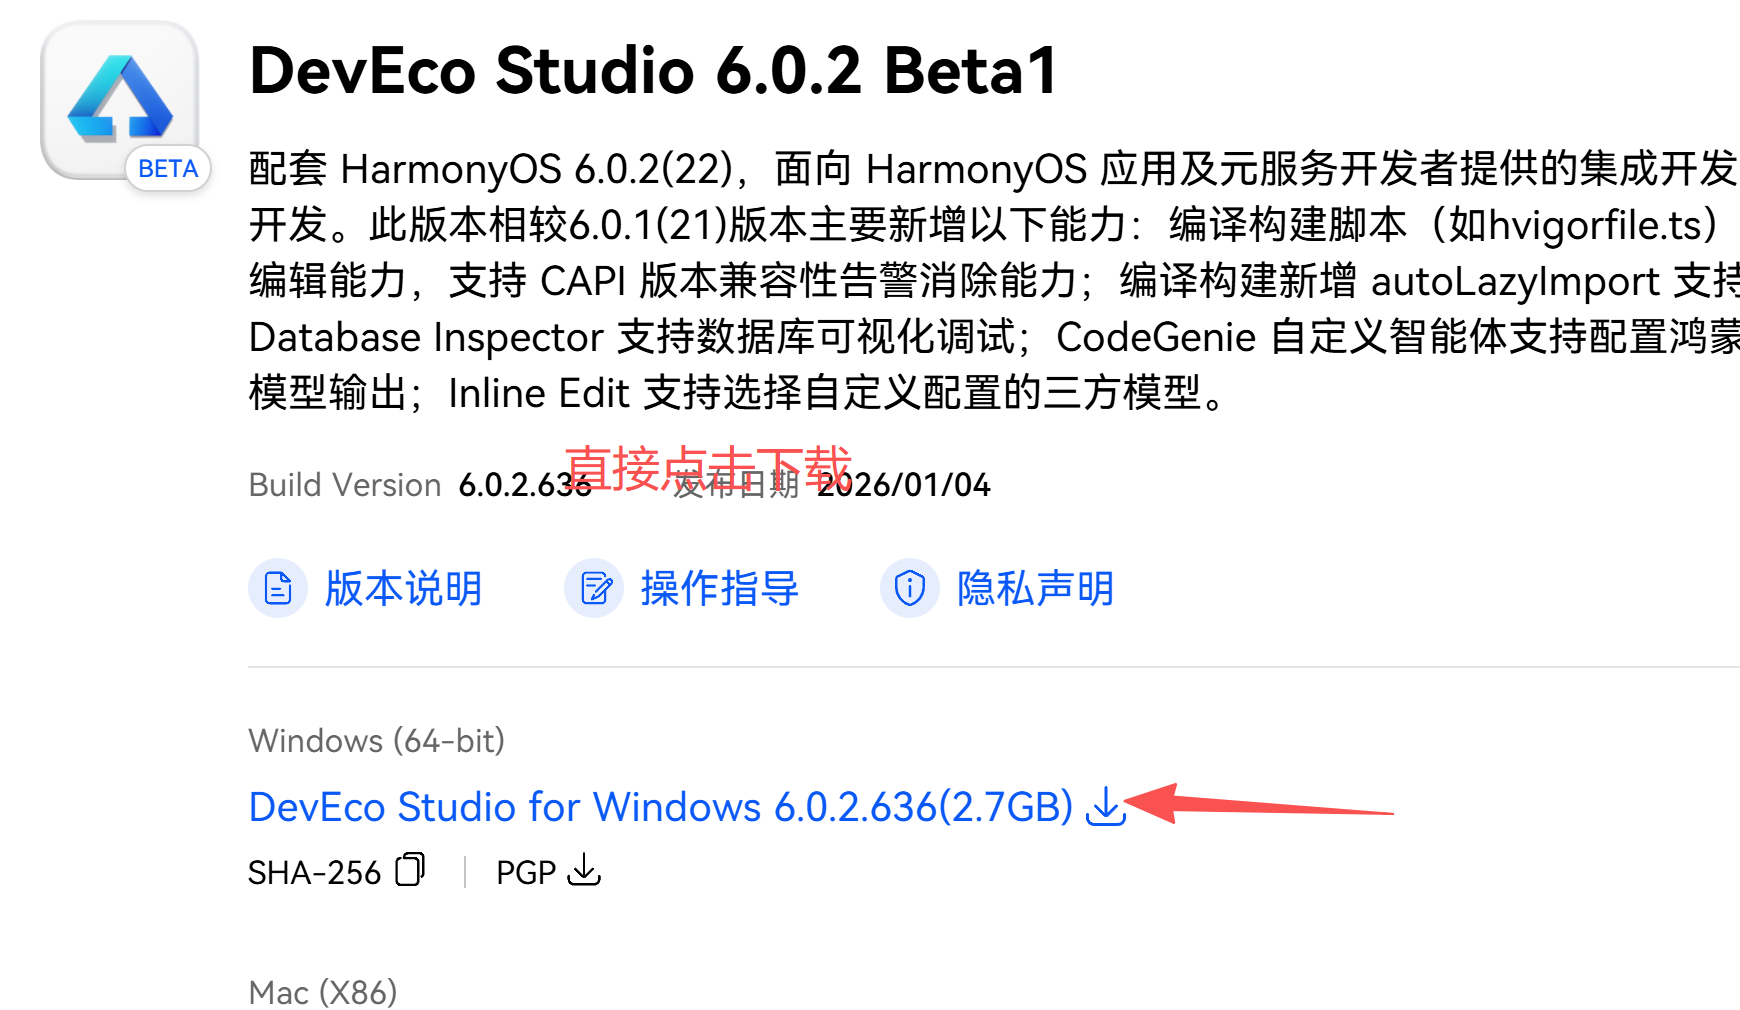Click the SHA-256 label text
The width and height of the screenshot is (1740, 1010).
pos(314,873)
